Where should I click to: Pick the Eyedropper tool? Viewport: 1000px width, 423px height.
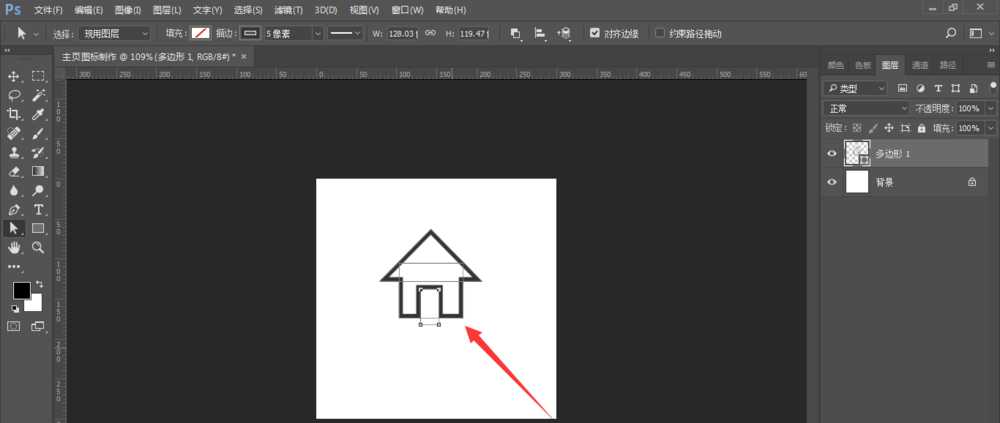(x=39, y=114)
